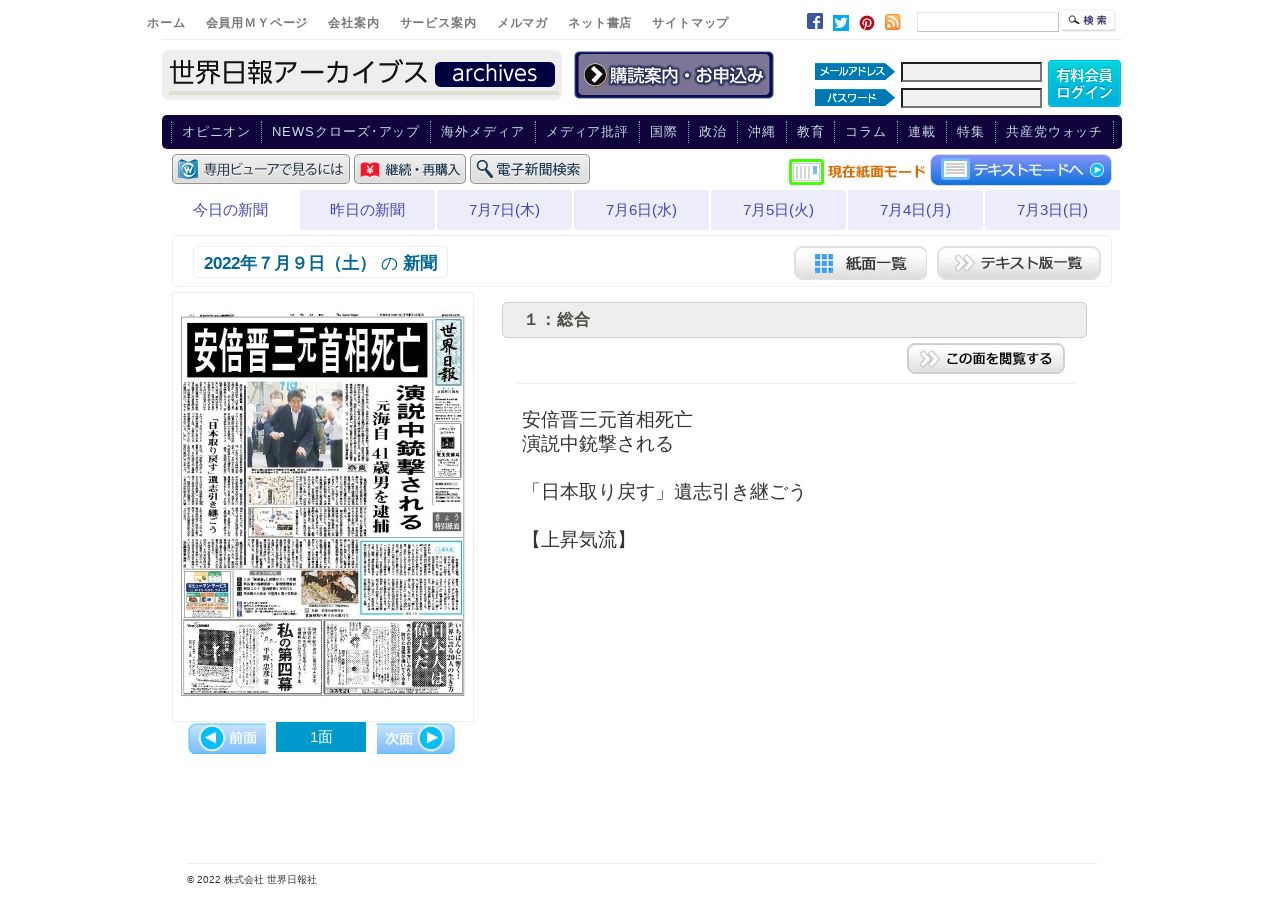This screenshot has height=913, width=1284.
Task: Open サイトマップ link
Action: click(690, 23)
